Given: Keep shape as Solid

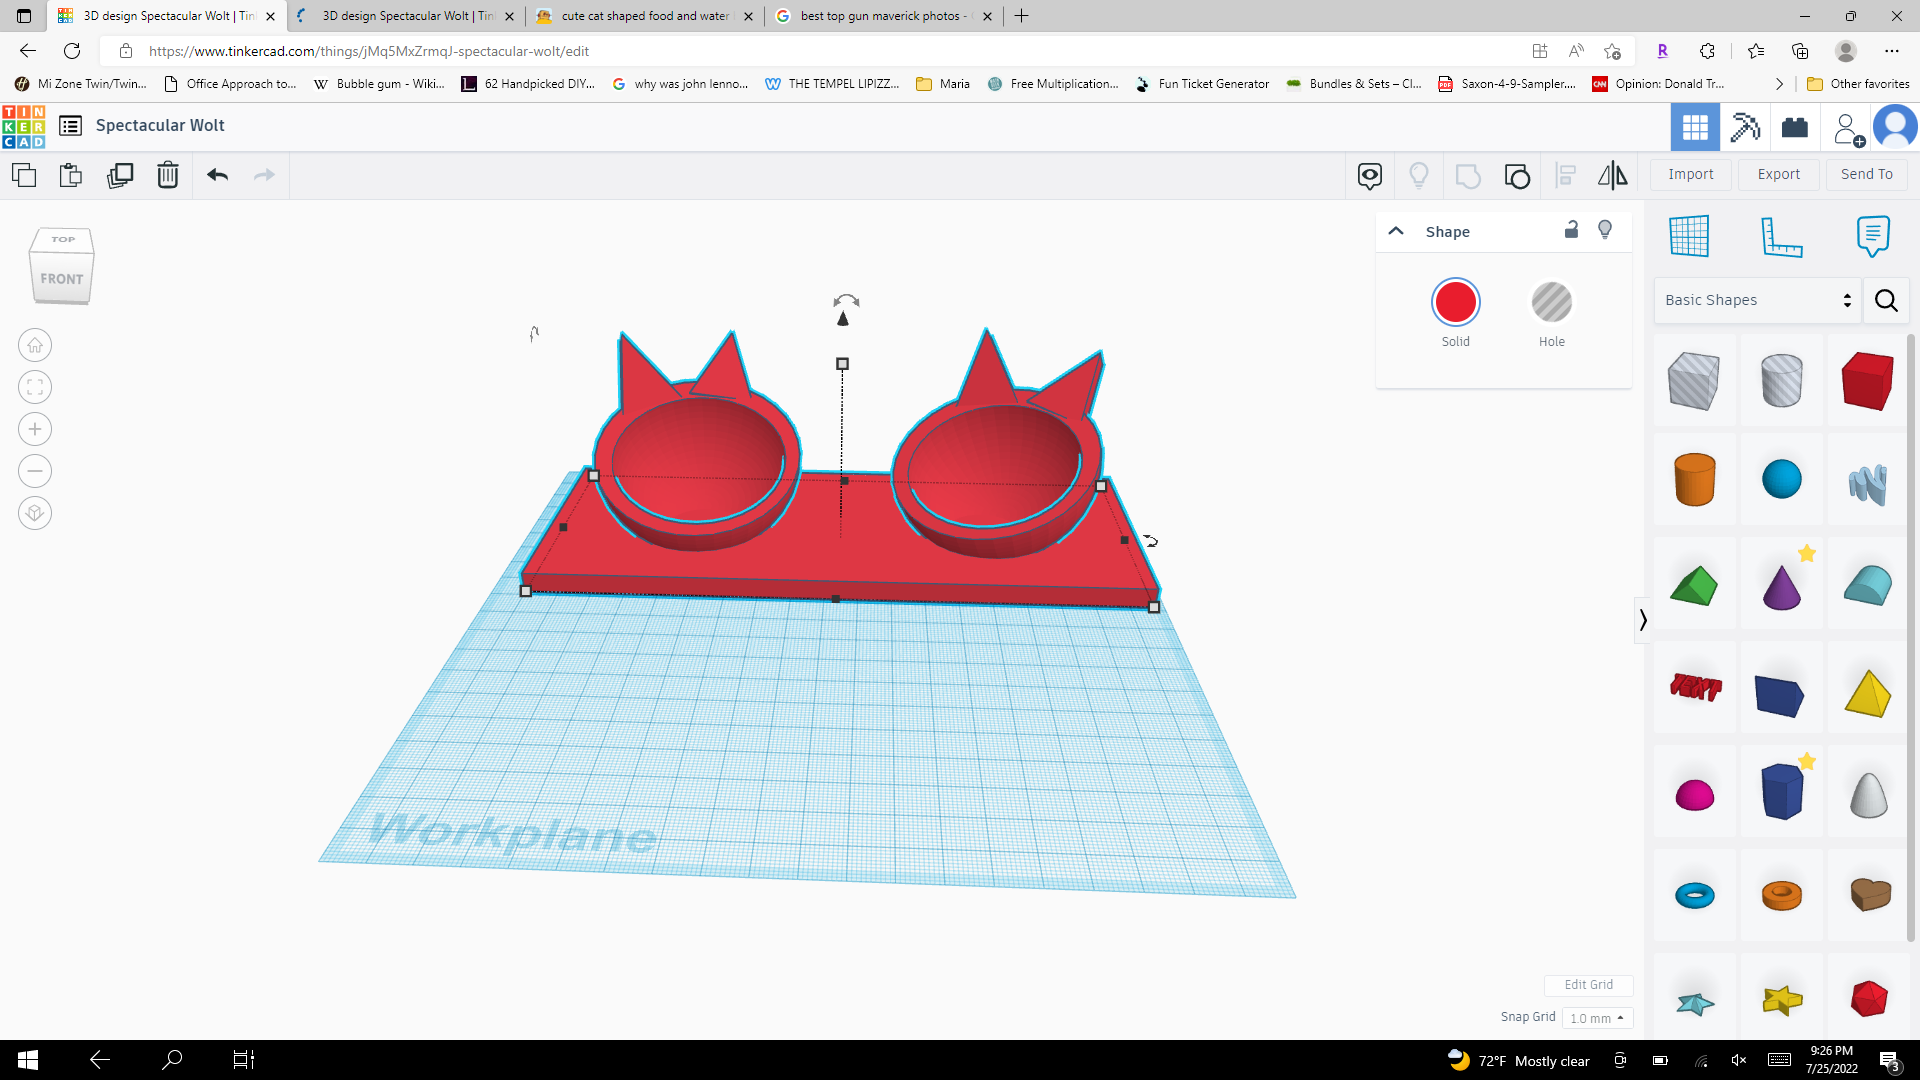Looking at the screenshot, I should (x=1456, y=301).
